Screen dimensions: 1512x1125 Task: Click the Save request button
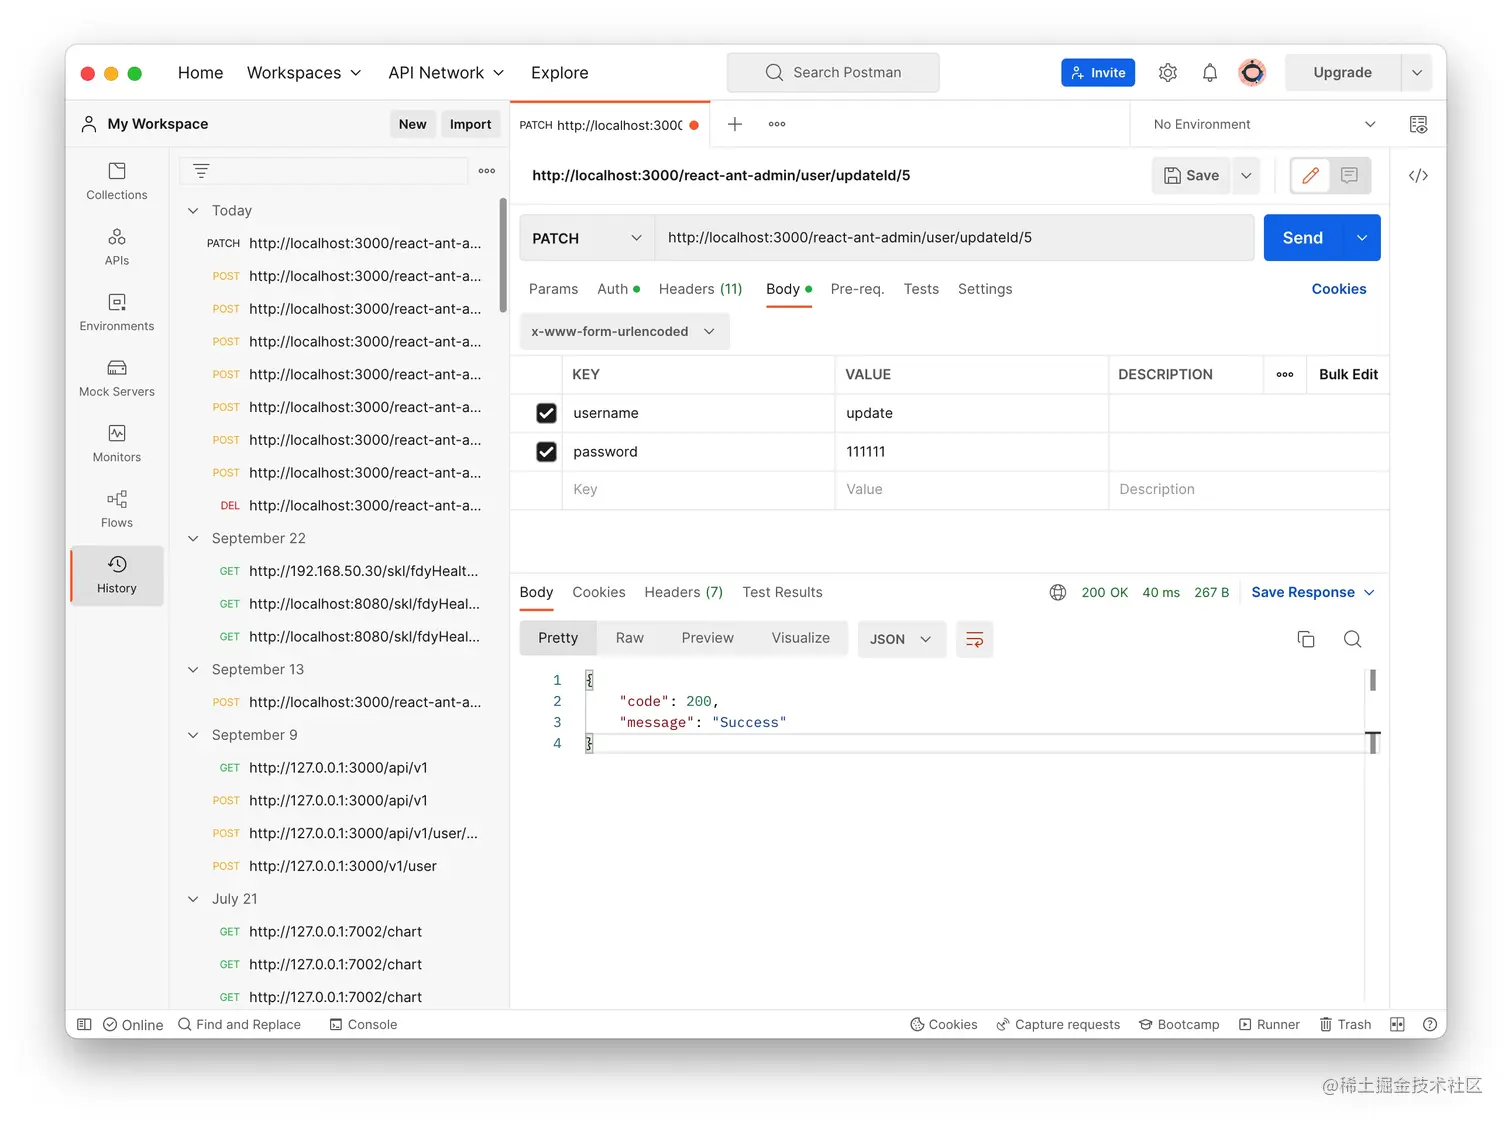[1191, 176]
